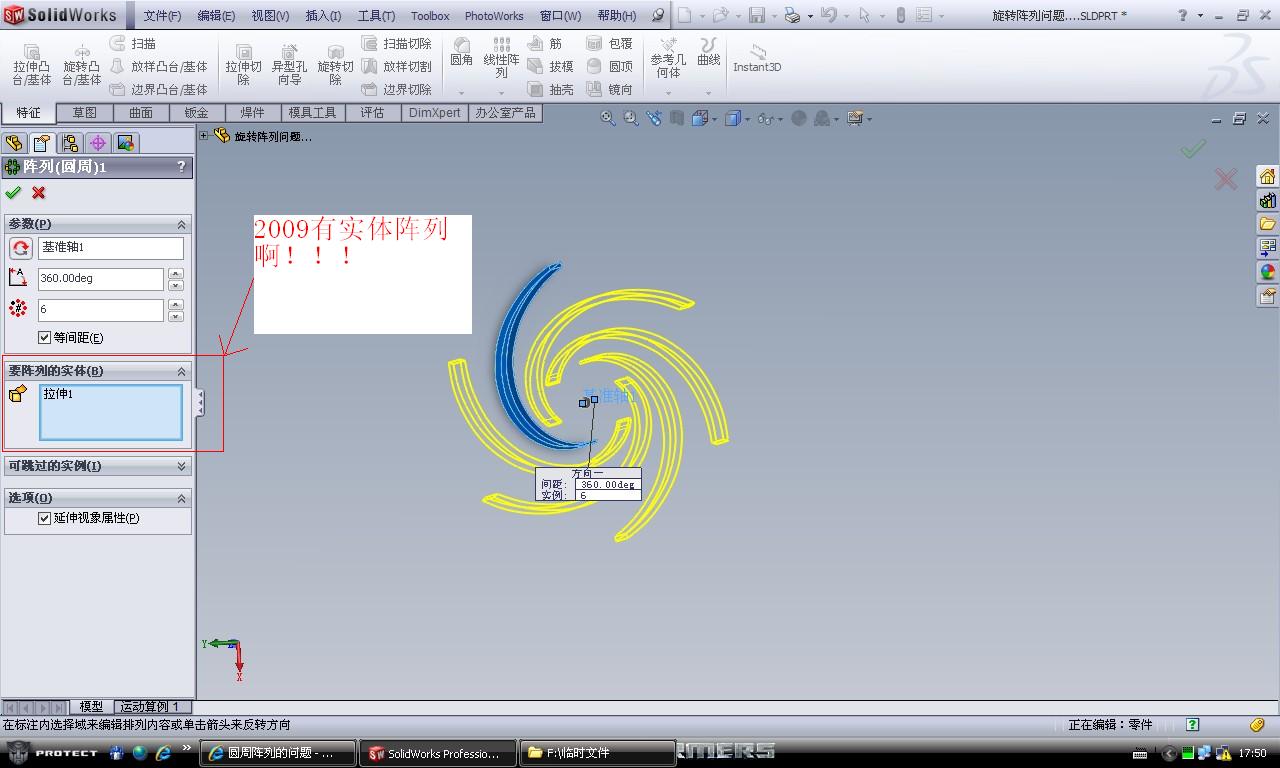Open the DimXpertManager tab icon

(97, 143)
